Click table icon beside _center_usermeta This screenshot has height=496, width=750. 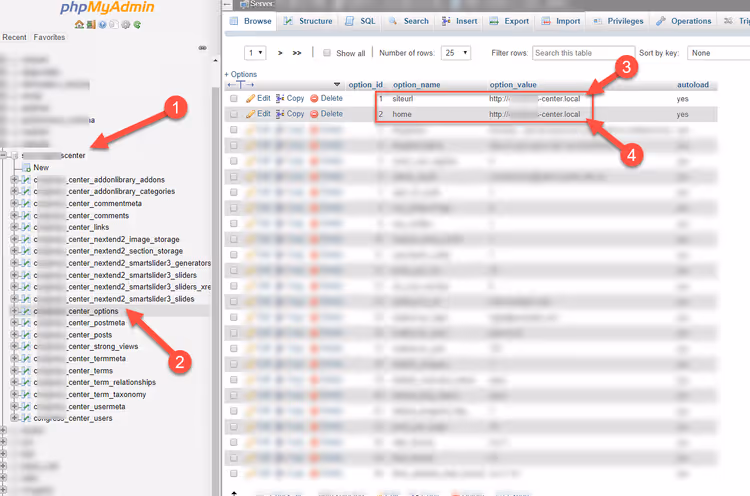(26, 407)
